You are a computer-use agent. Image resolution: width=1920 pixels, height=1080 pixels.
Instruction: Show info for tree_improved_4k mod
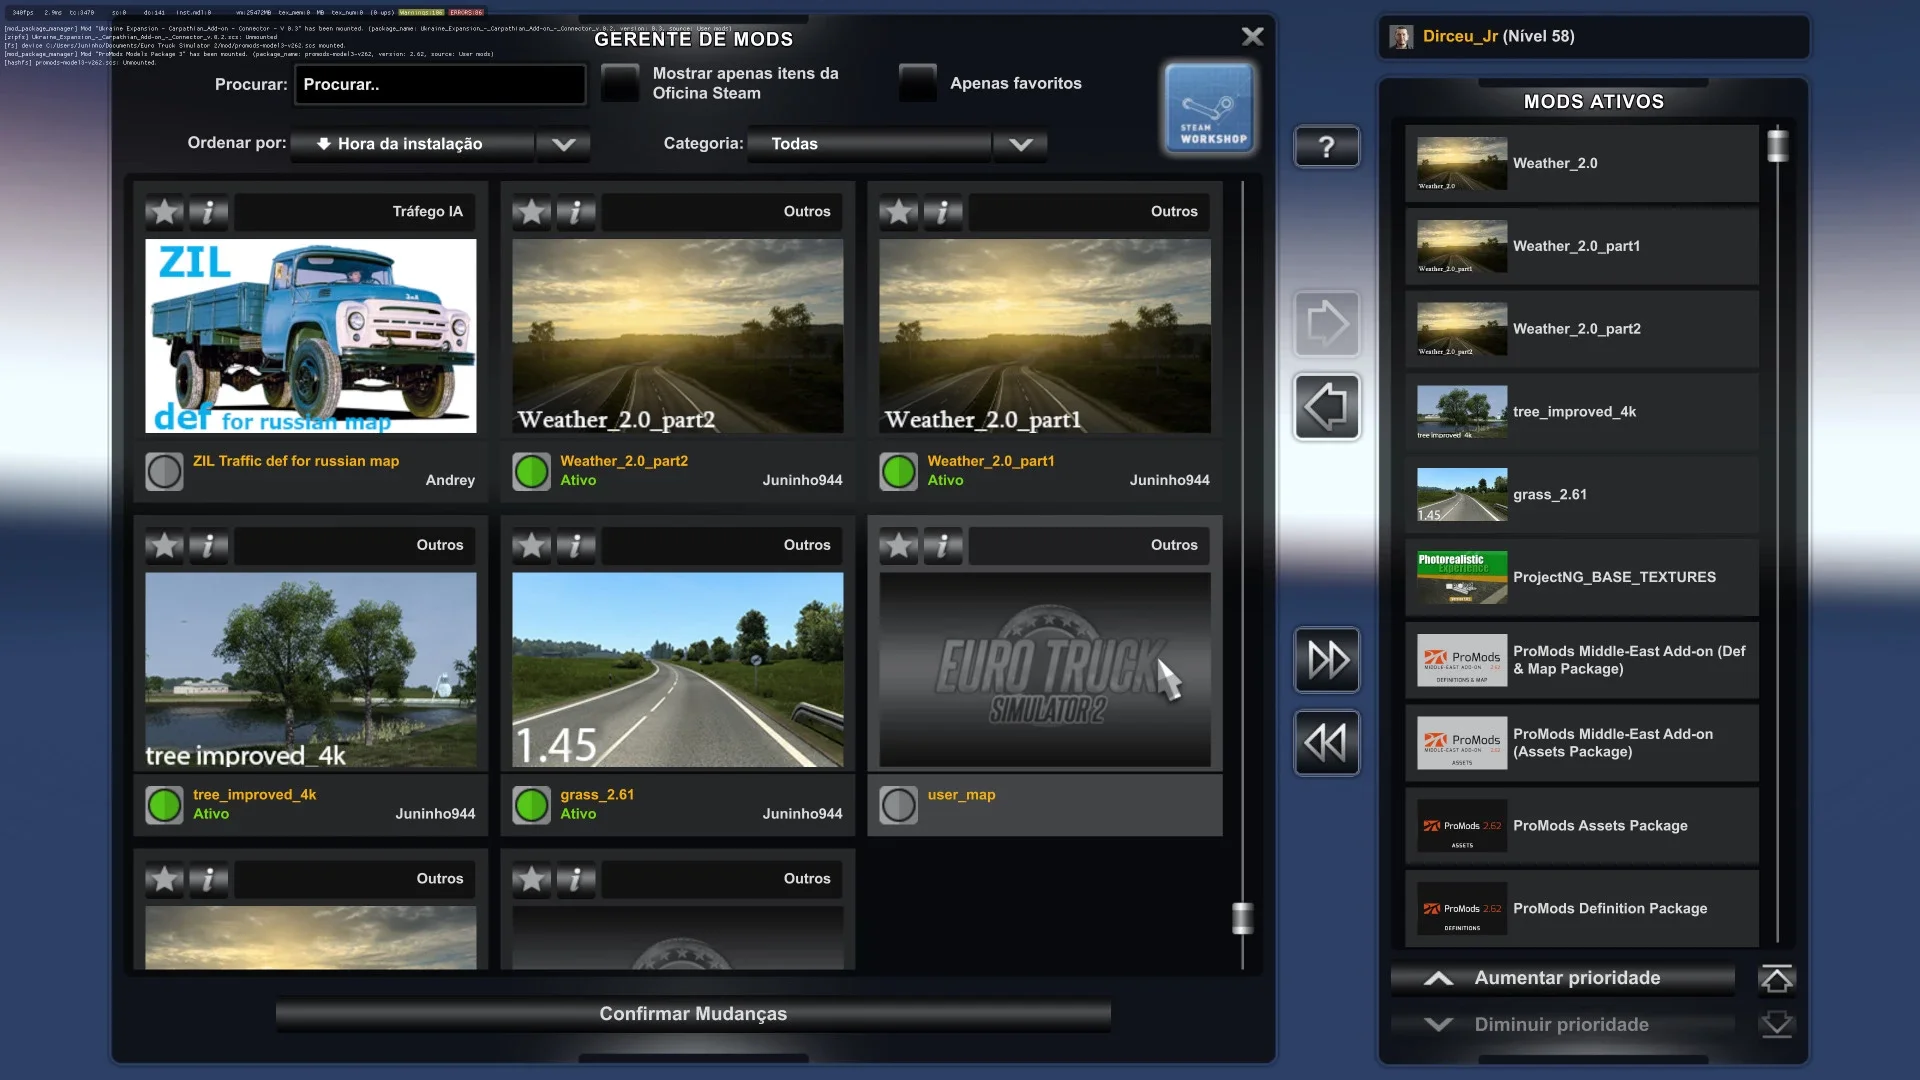(208, 546)
